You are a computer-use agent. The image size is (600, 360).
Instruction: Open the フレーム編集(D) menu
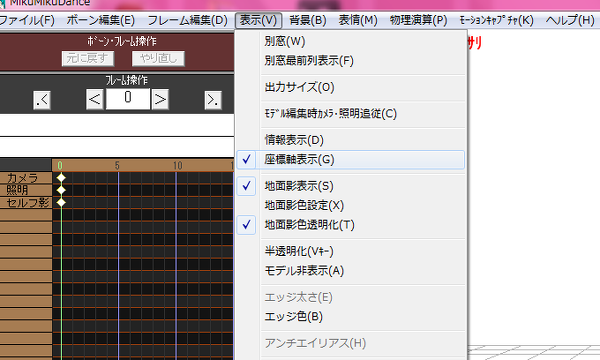pos(188,20)
